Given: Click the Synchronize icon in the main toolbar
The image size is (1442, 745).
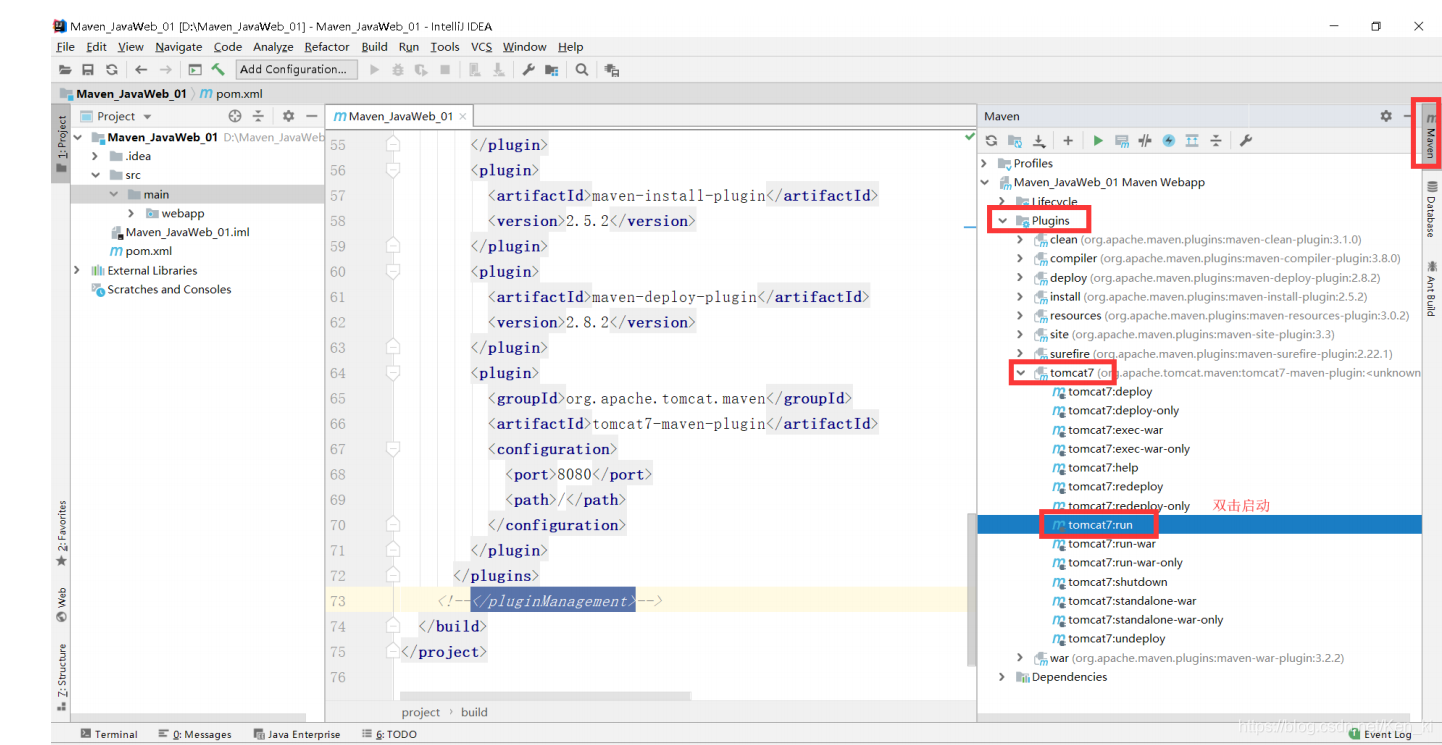Looking at the screenshot, I should click(x=112, y=70).
